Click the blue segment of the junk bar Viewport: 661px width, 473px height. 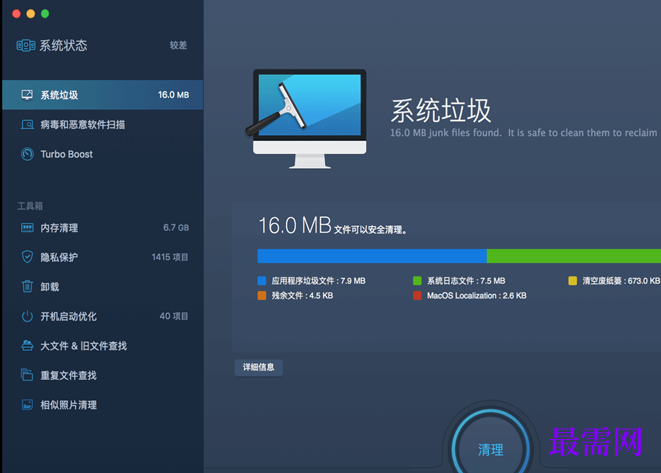(x=372, y=256)
